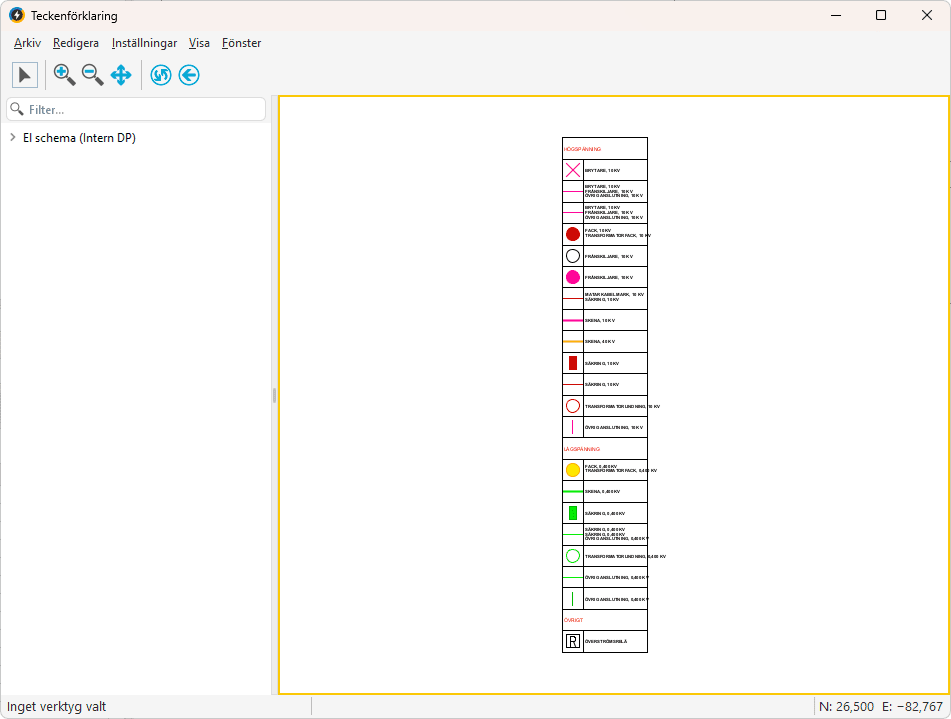Expand the El schema (Intern DP) node
The height and width of the screenshot is (719, 951).
[12, 138]
